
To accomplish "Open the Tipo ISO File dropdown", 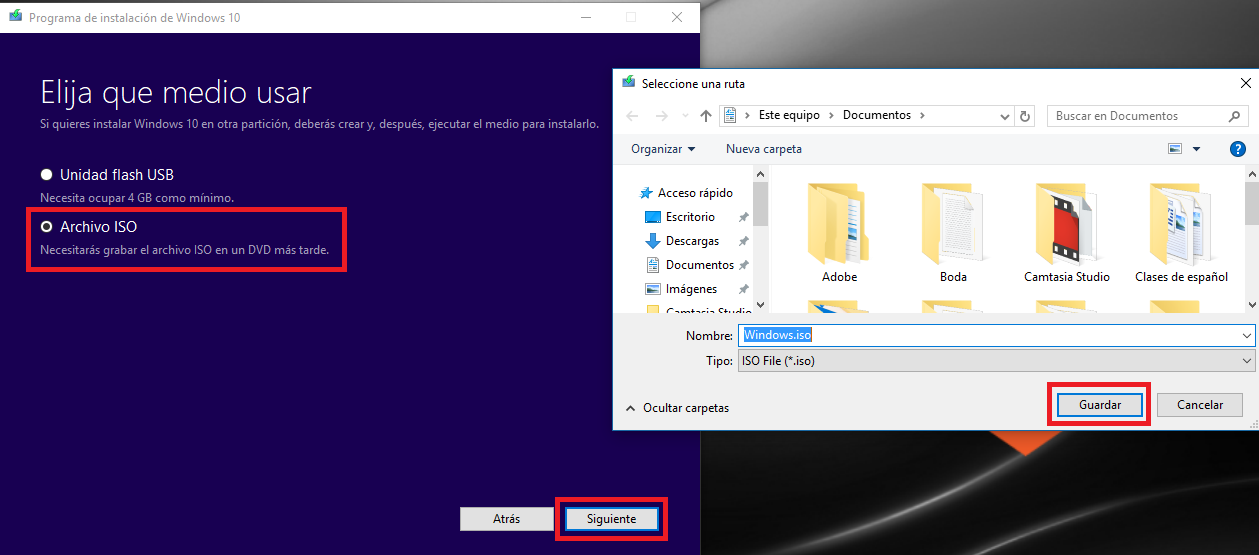I will pos(996,360).
